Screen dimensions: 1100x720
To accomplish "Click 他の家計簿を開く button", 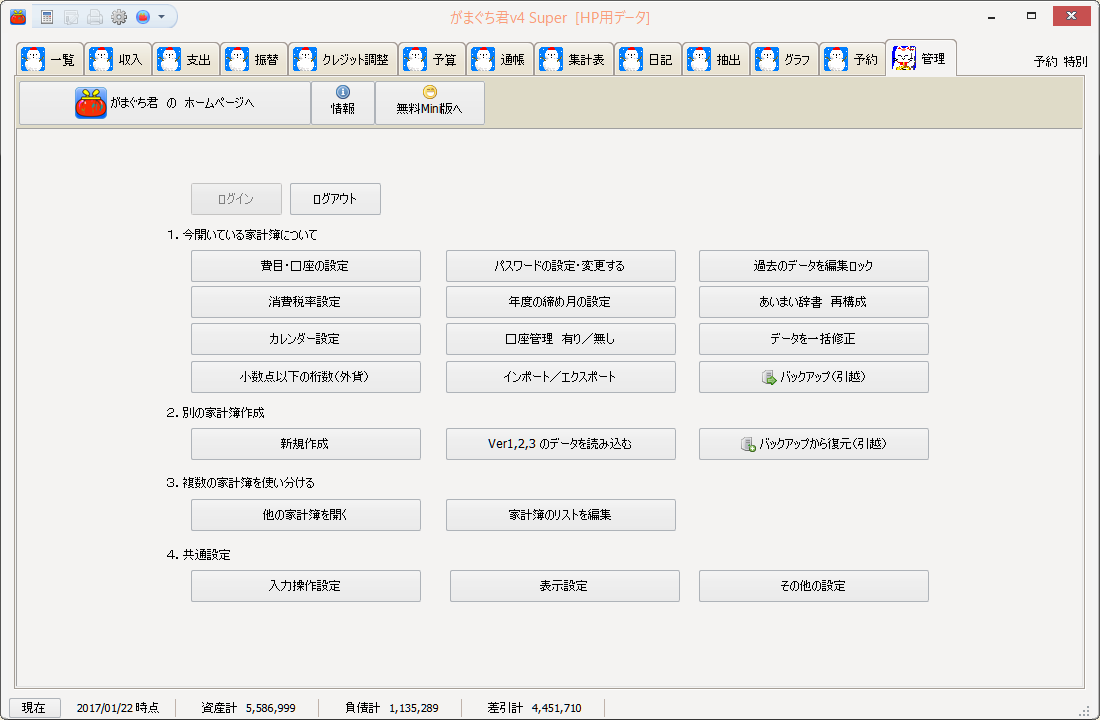I will (x=306, y=515).
